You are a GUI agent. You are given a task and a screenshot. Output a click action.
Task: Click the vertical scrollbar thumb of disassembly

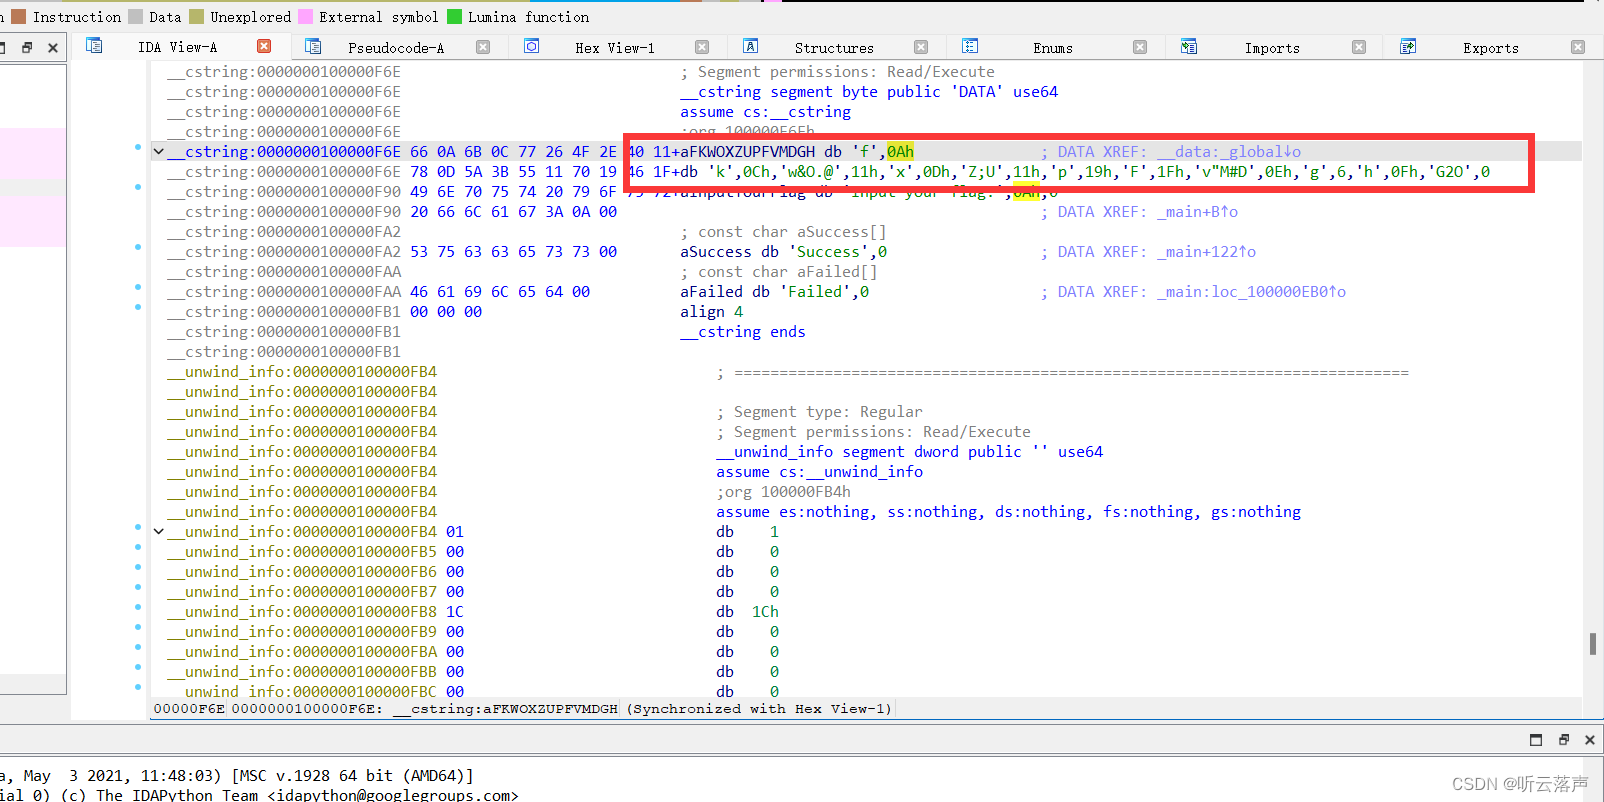click(1592, 643)
